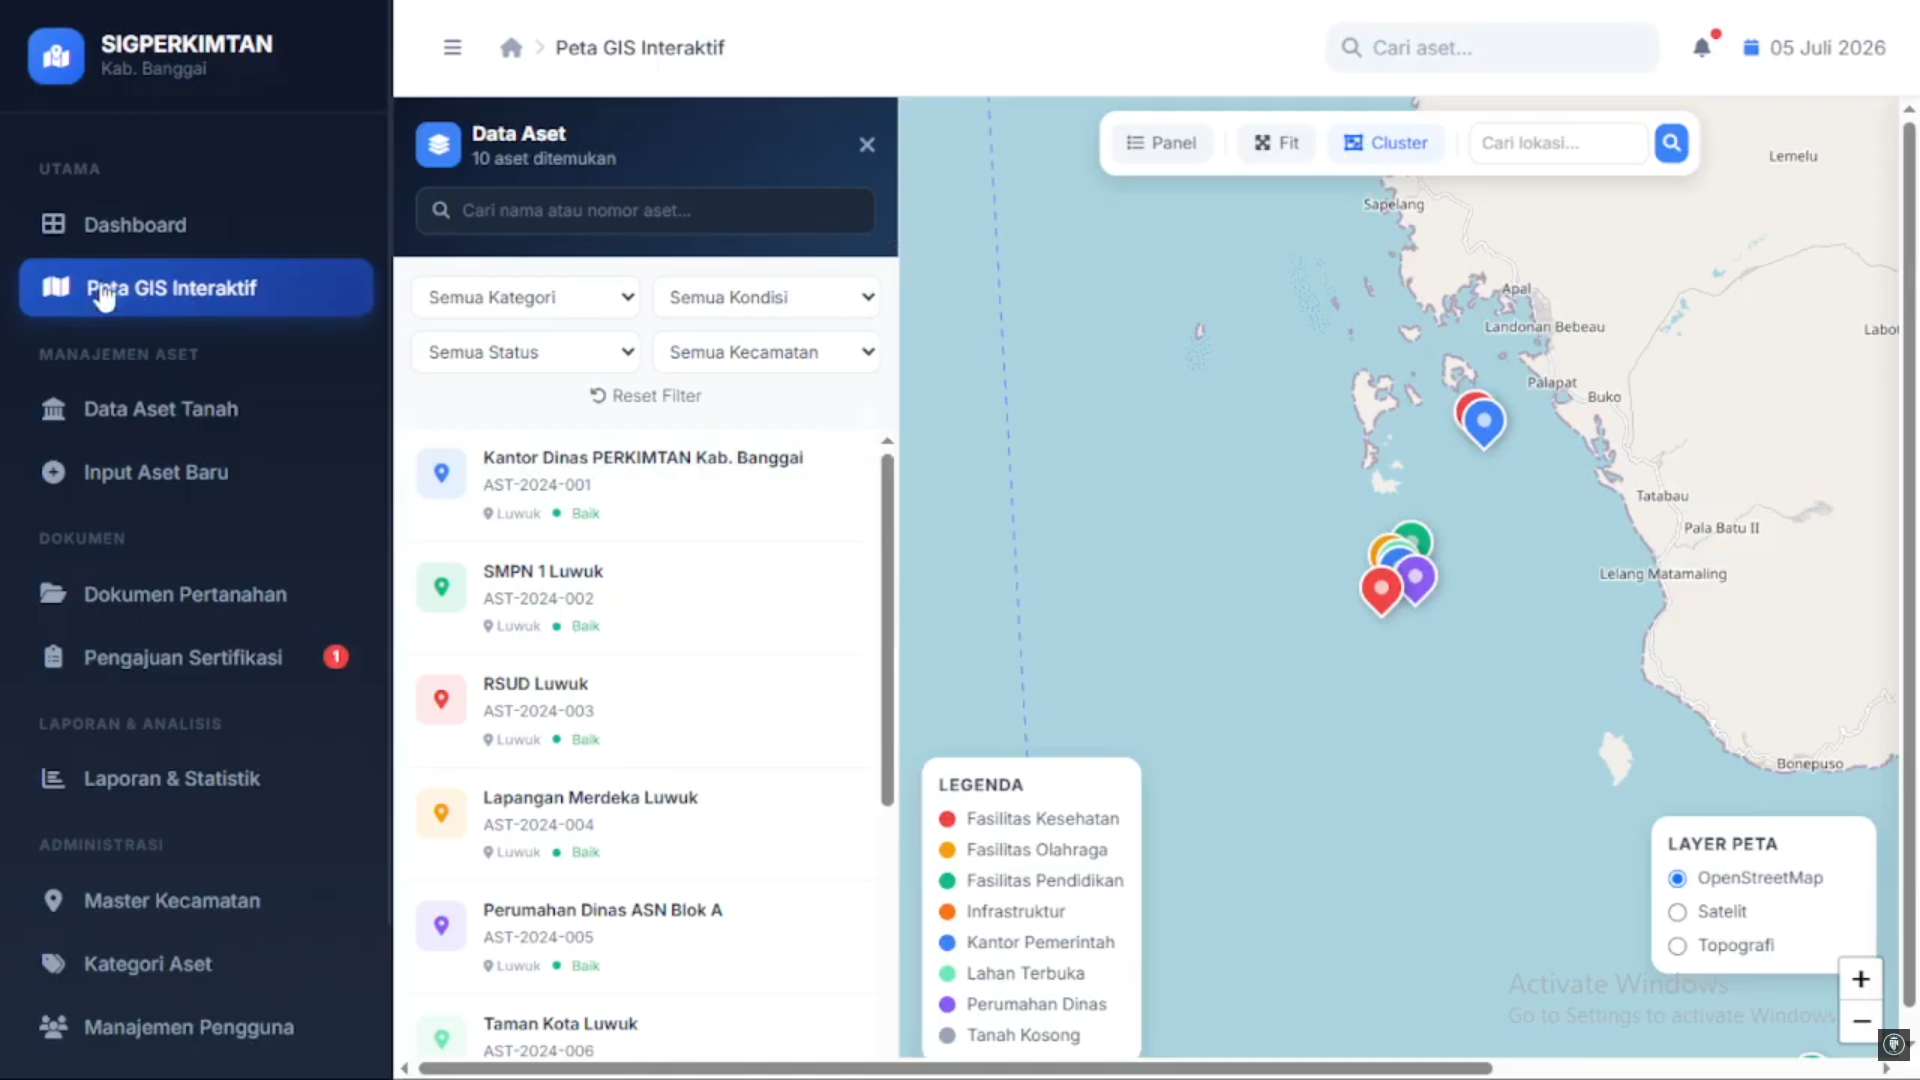Click the horizontal page scrollbar
The width and height of the screenshot is (1920, 1080).
(955, 1068)
